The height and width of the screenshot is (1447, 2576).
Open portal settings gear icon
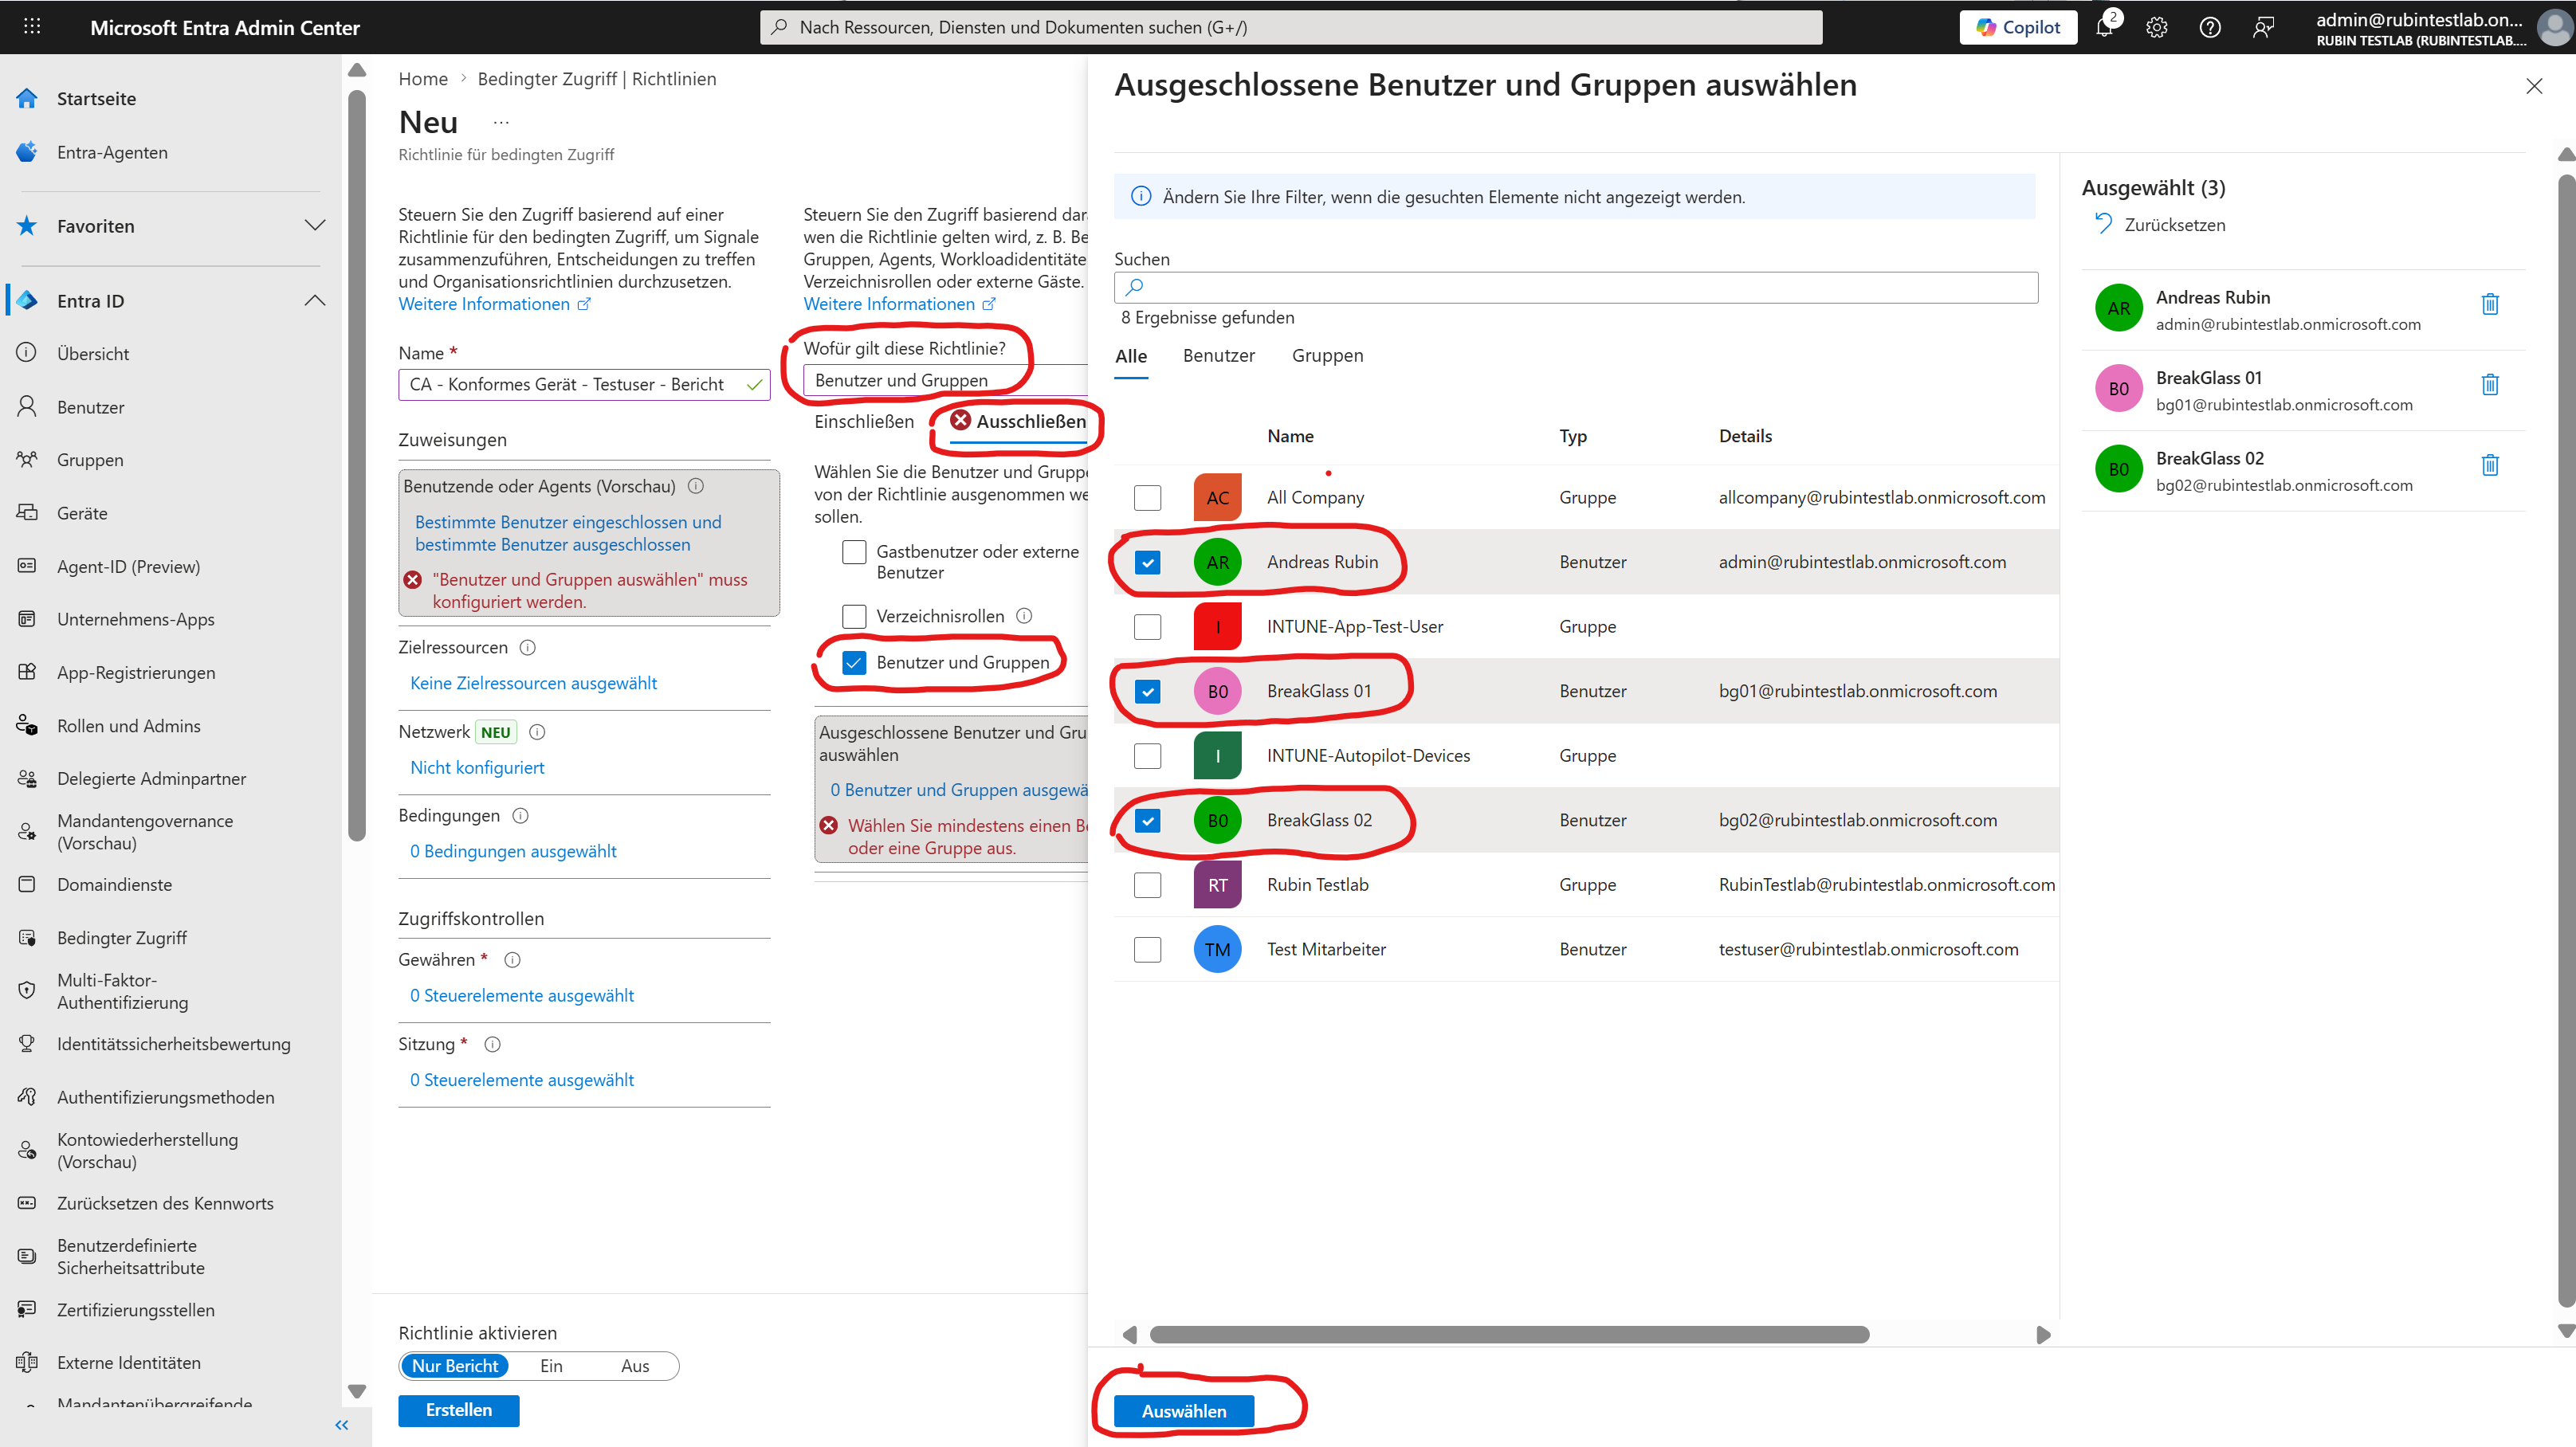pyautogui.click(x=2156, y=28)
